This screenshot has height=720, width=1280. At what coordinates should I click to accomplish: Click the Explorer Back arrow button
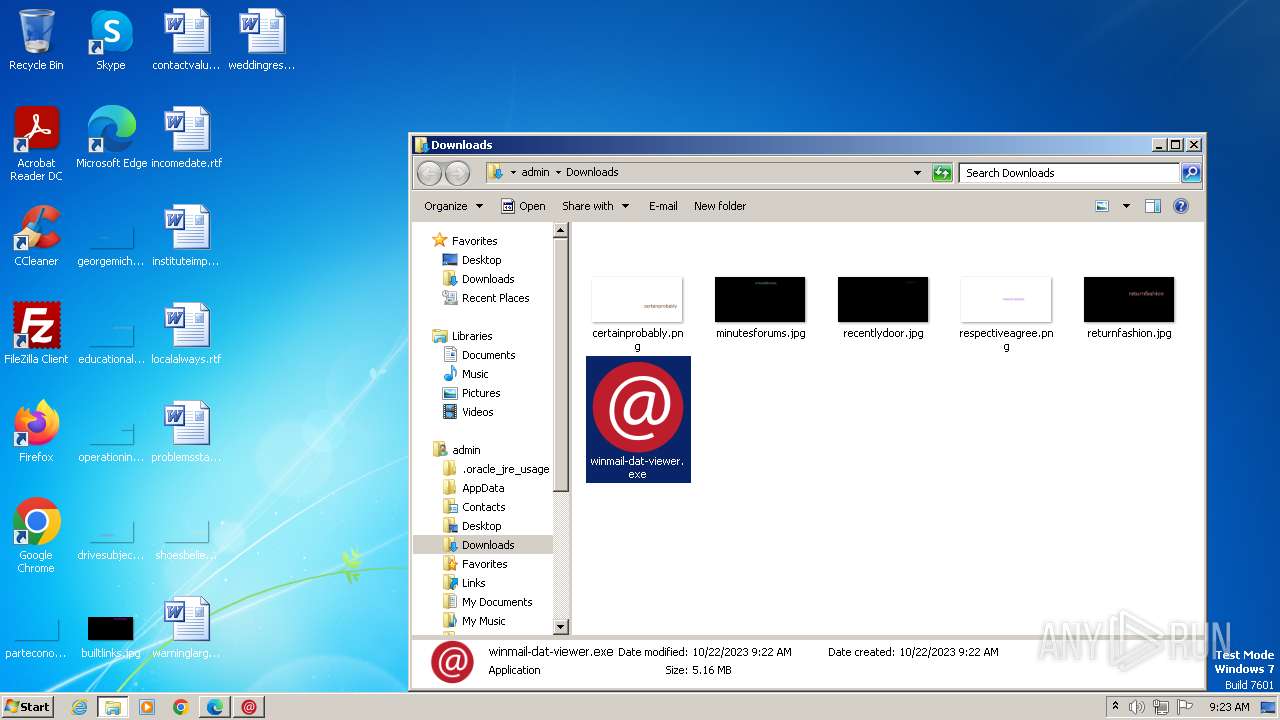tap(429, 173)
